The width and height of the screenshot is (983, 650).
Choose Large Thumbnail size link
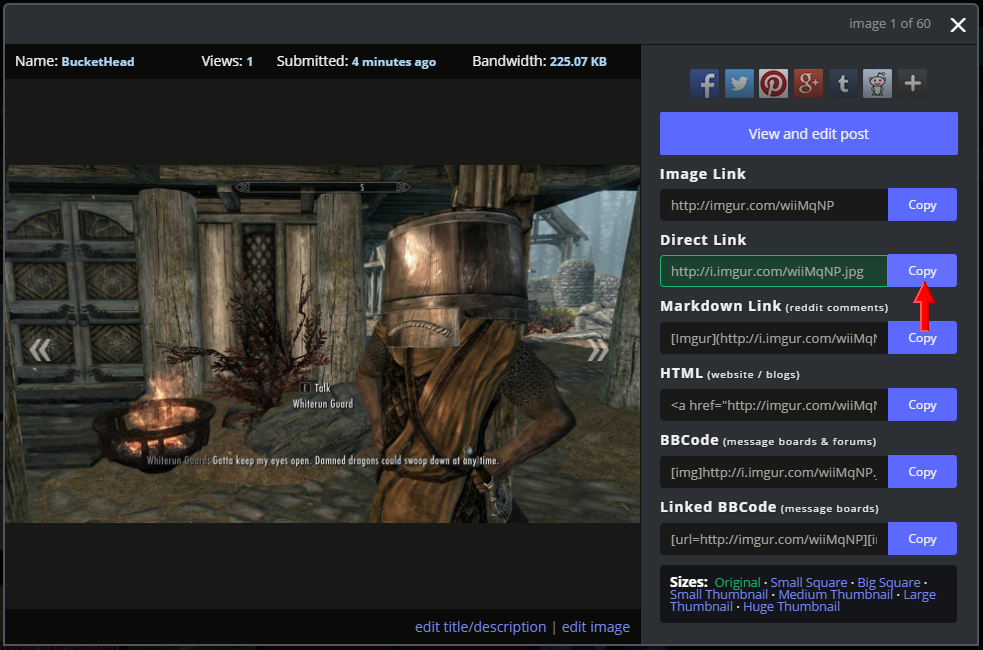point(920,595)
